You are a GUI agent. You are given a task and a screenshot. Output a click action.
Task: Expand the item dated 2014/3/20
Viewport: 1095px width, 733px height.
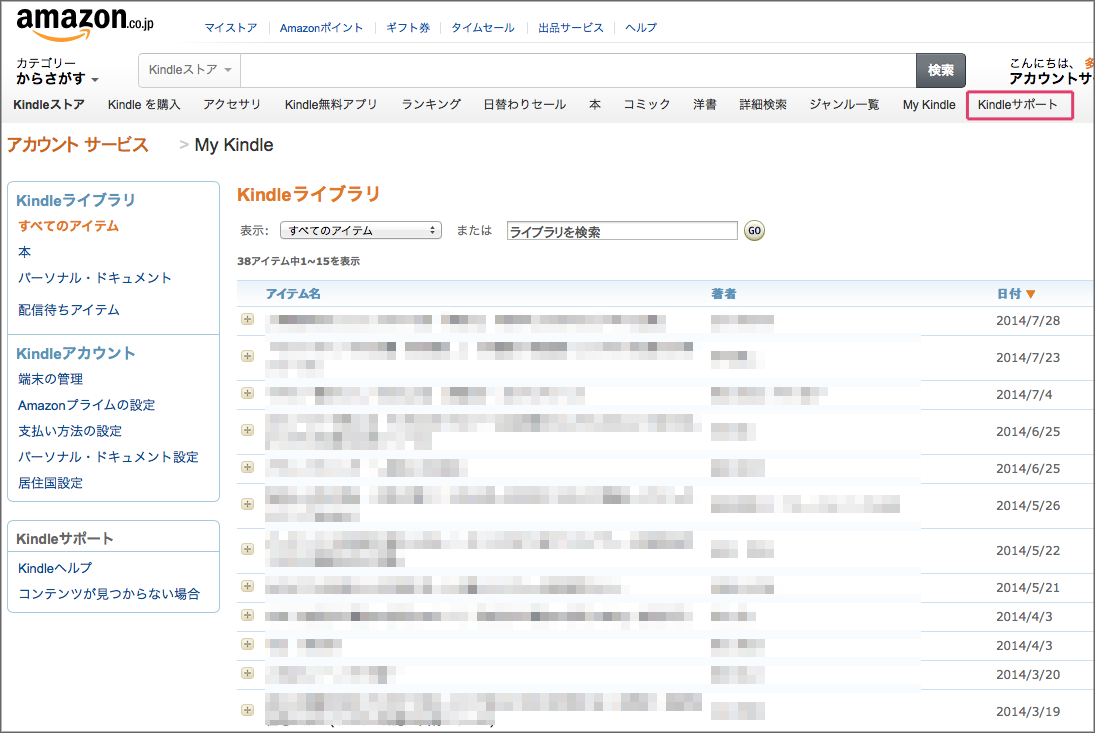click(x=247, y=673)
